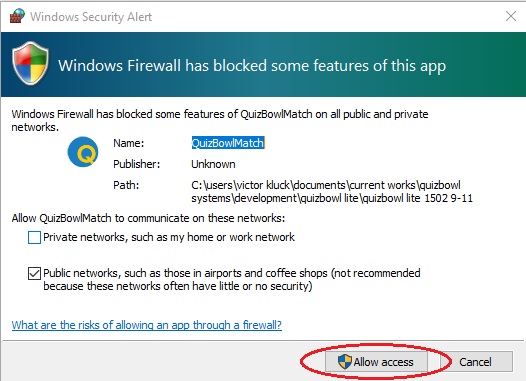
Task: Open the firewall risks help link
Action: point(147,325)
